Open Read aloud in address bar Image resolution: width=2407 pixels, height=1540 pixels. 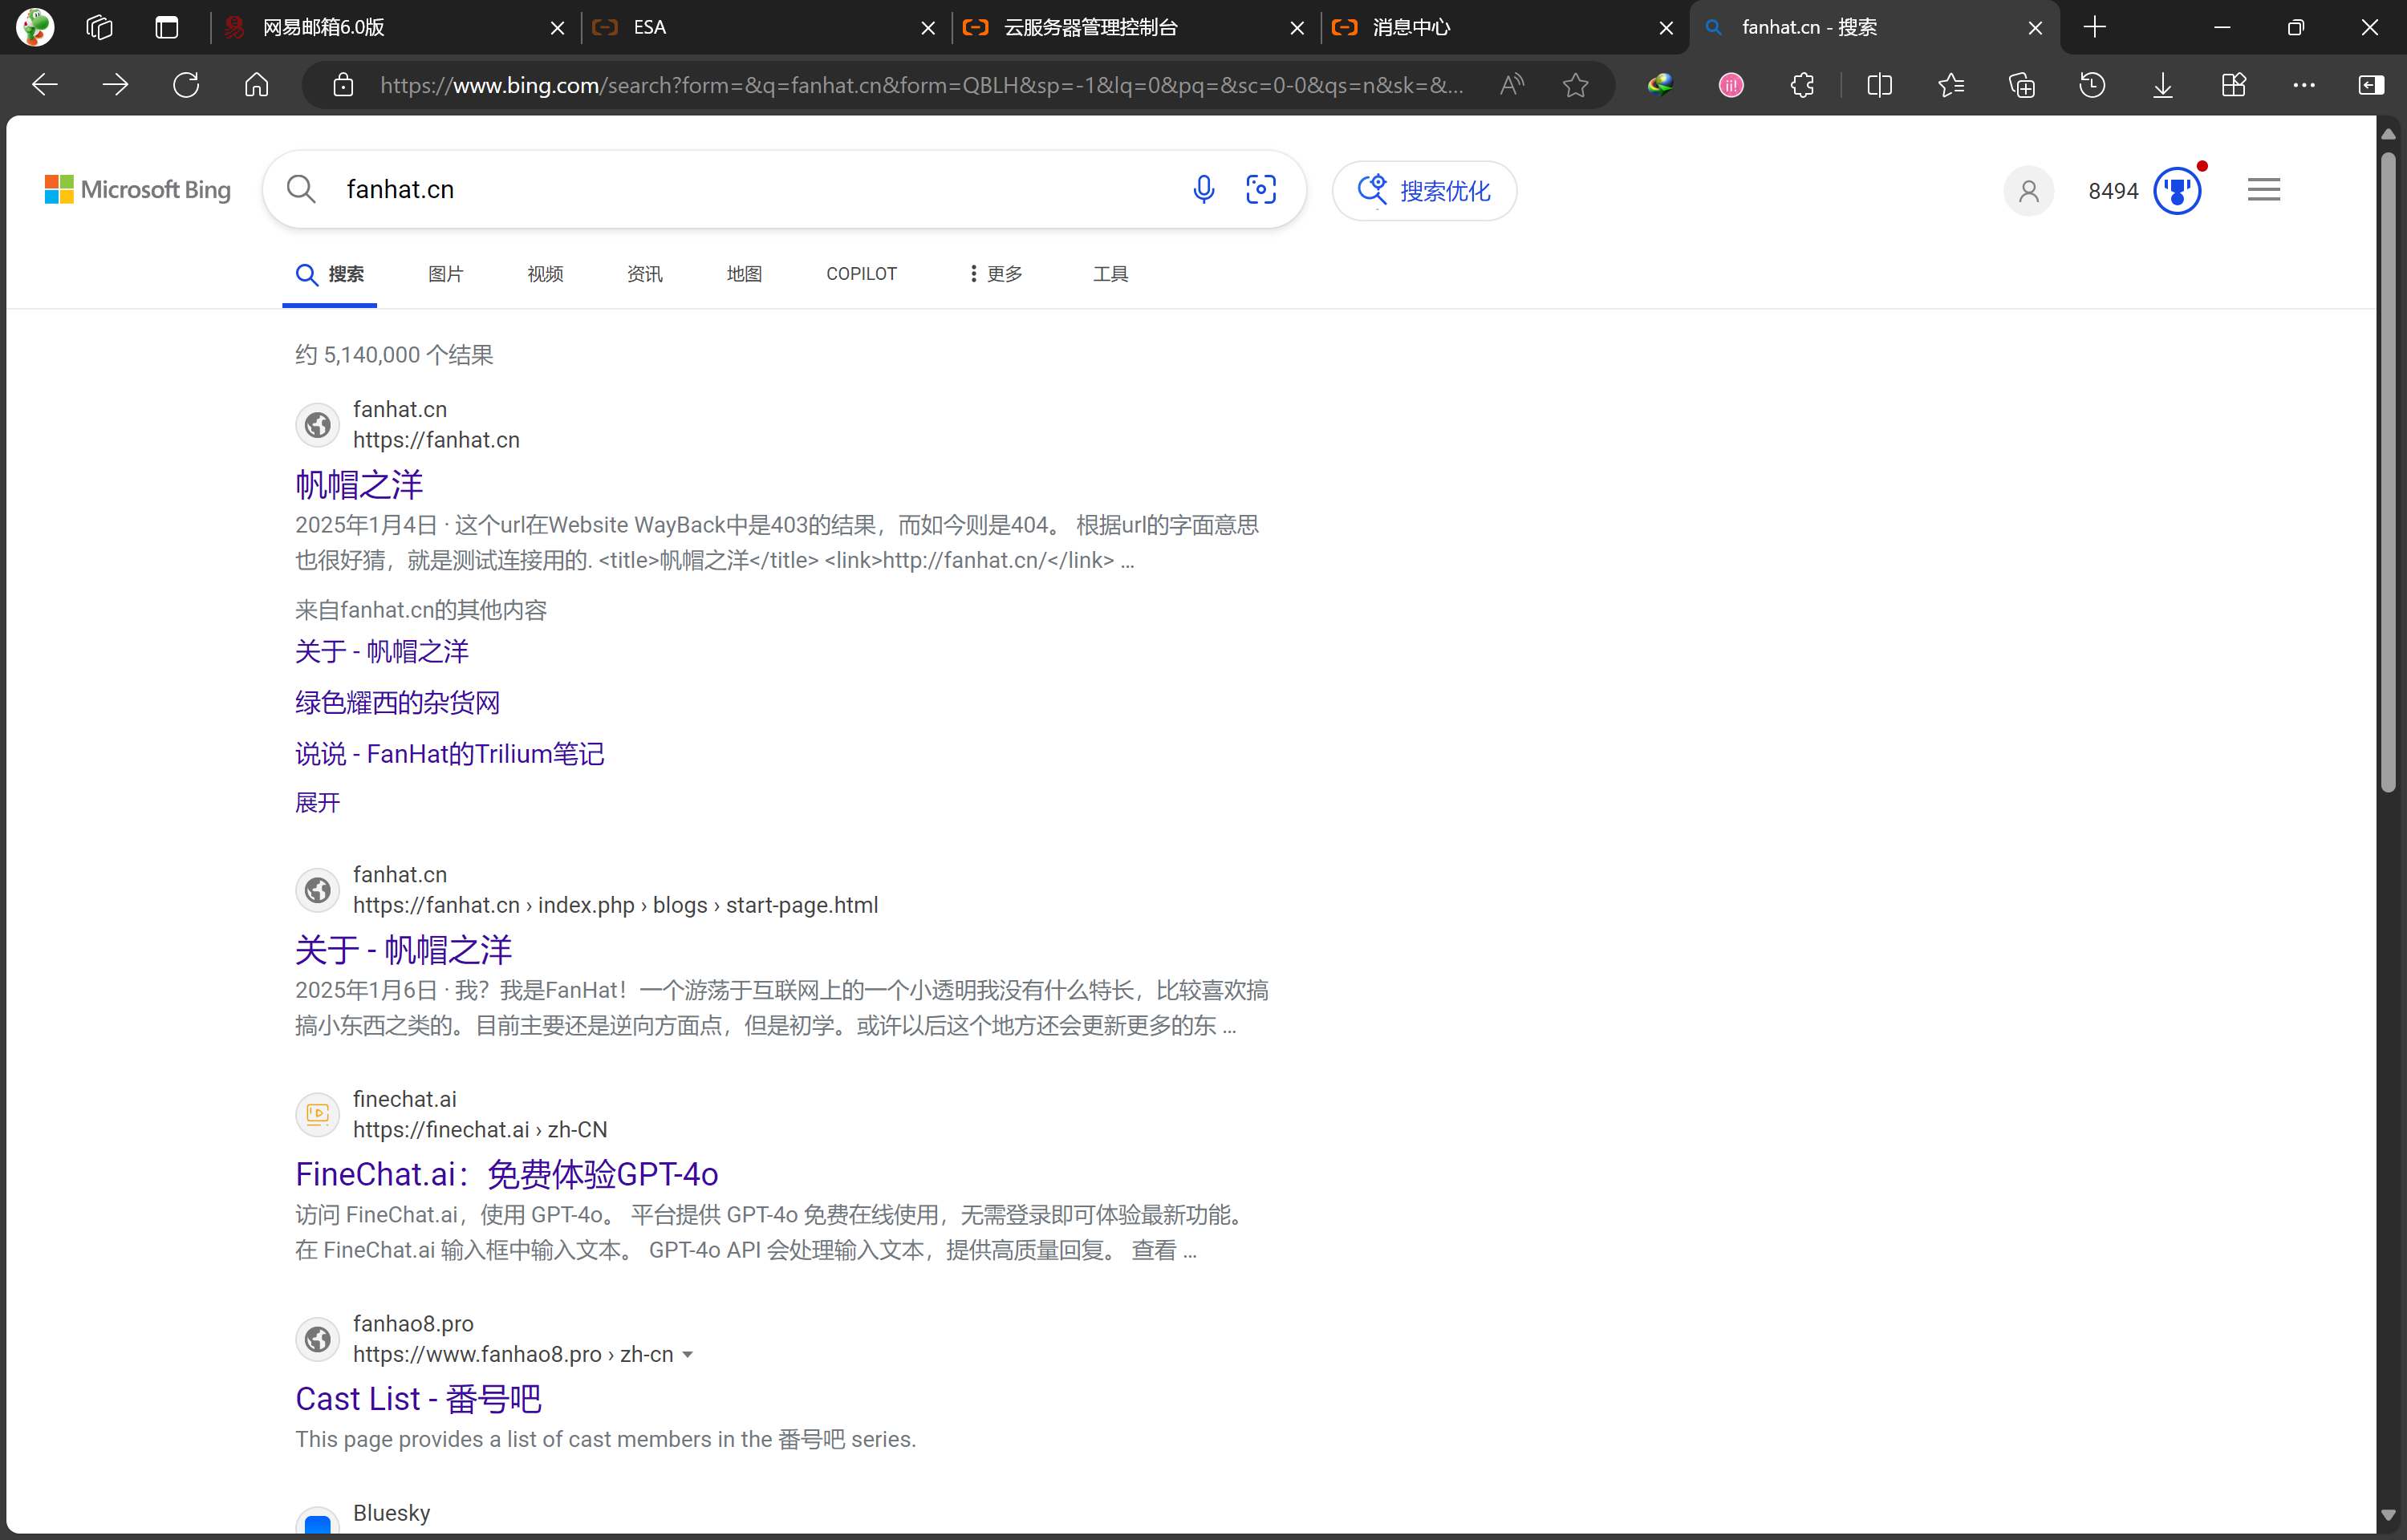1512,85
